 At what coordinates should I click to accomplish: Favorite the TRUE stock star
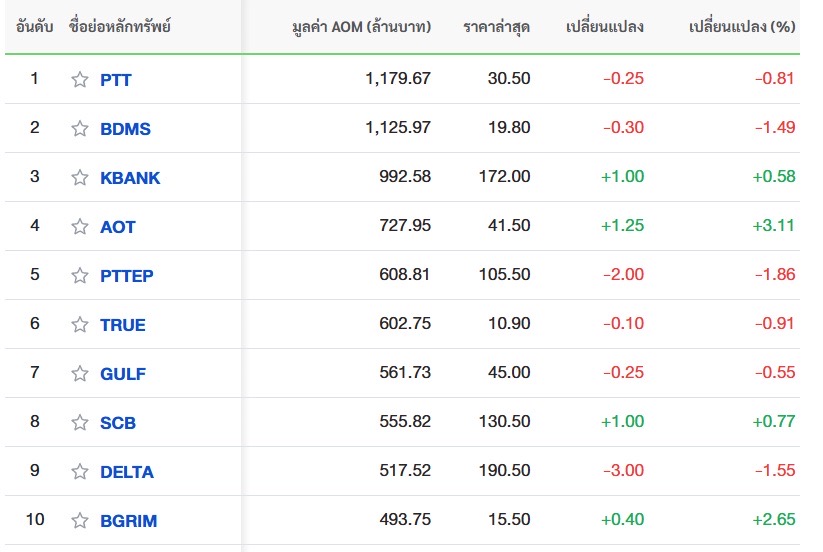coord(80,324)
